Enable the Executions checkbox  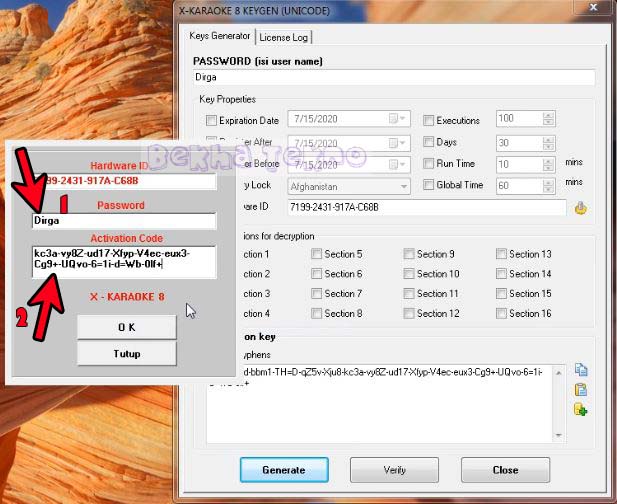[429, 120]
